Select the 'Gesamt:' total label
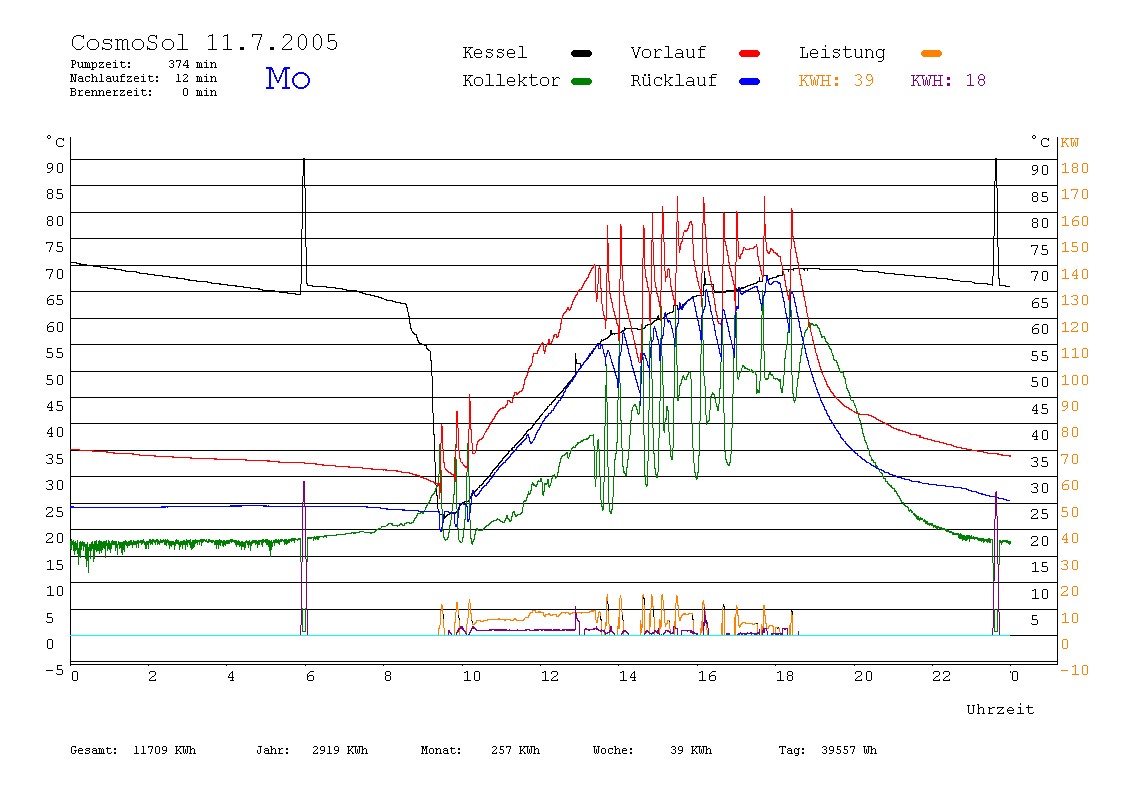The image size is (1148, 812). tap(94, 750)
